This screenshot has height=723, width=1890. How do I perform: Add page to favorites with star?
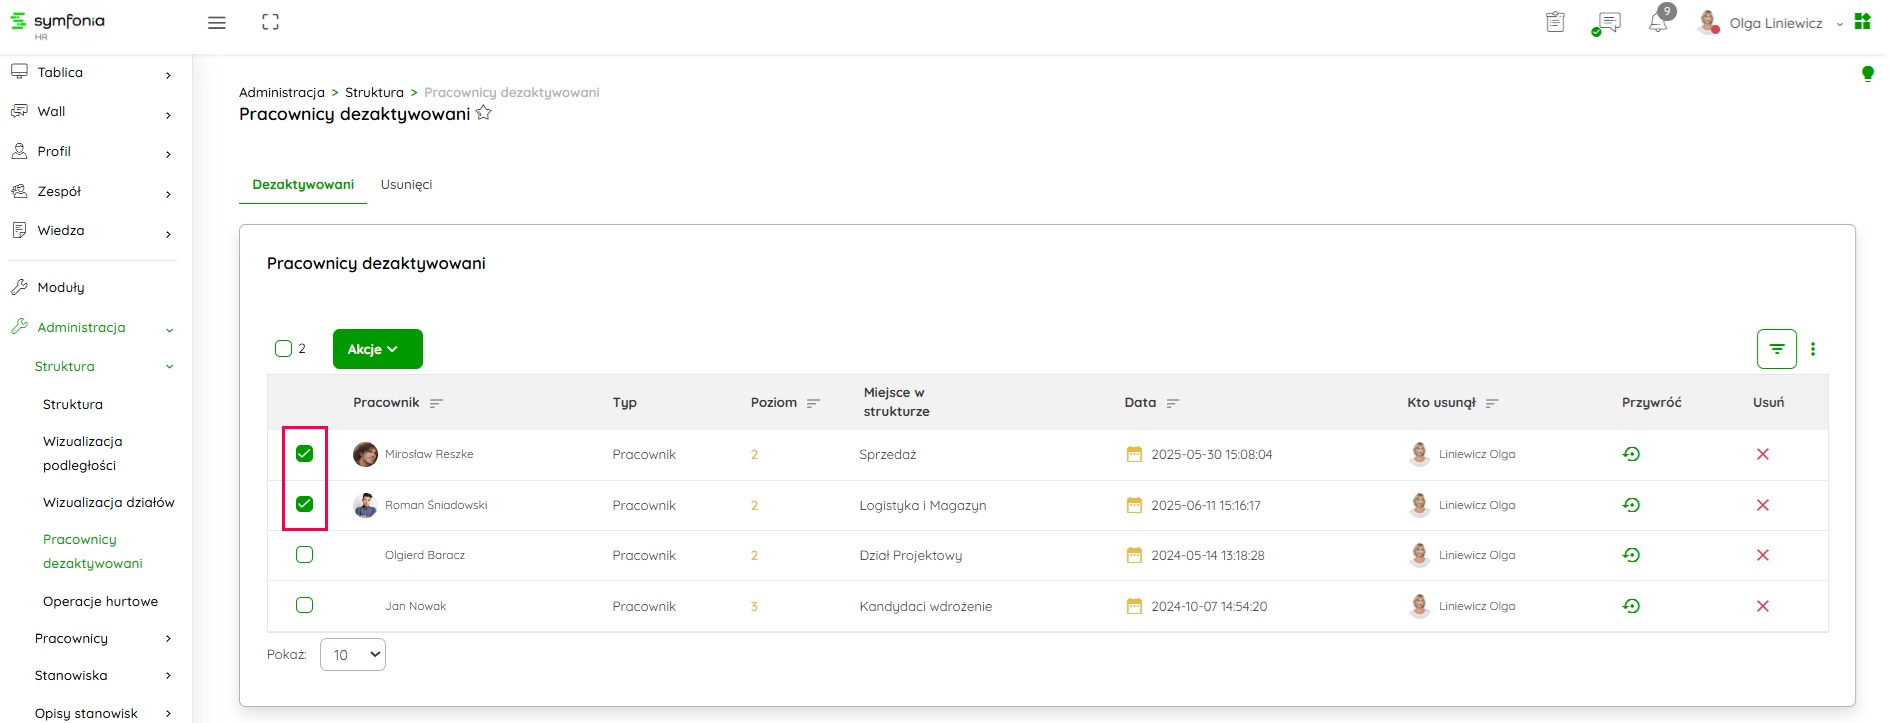(484, 113)
